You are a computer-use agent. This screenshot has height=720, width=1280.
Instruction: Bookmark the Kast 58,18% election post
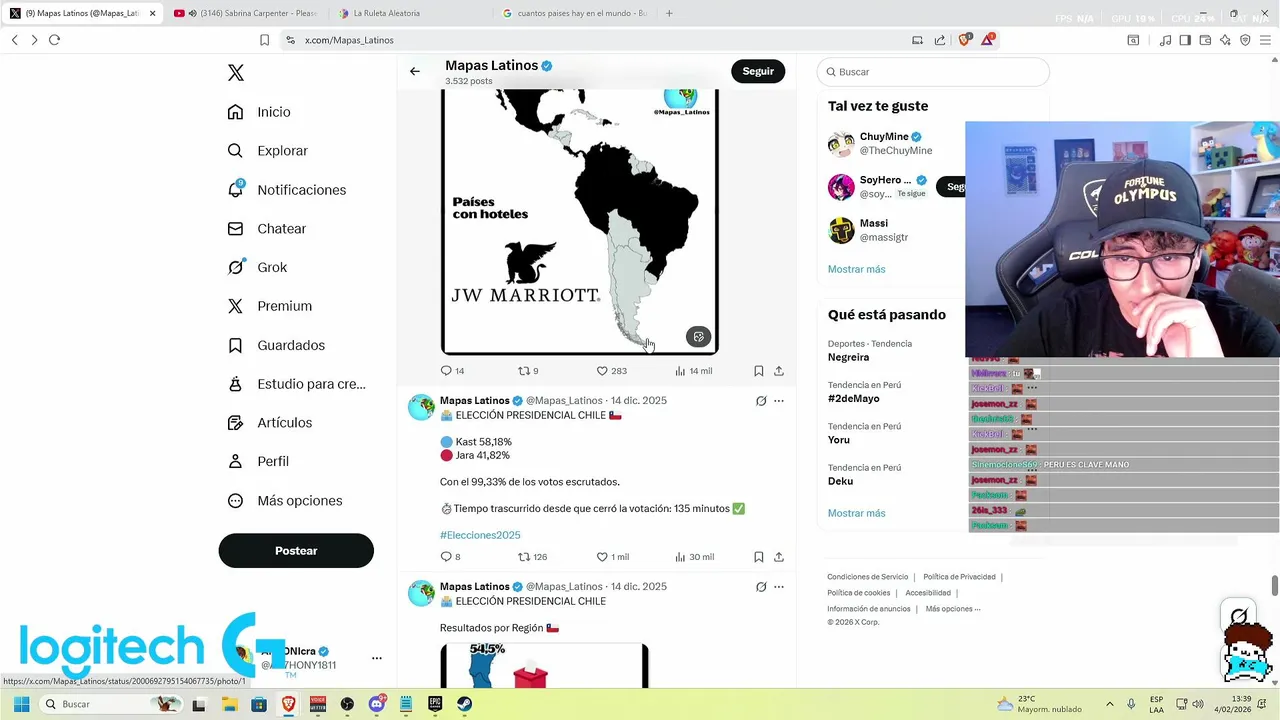[x=759, y=557]
